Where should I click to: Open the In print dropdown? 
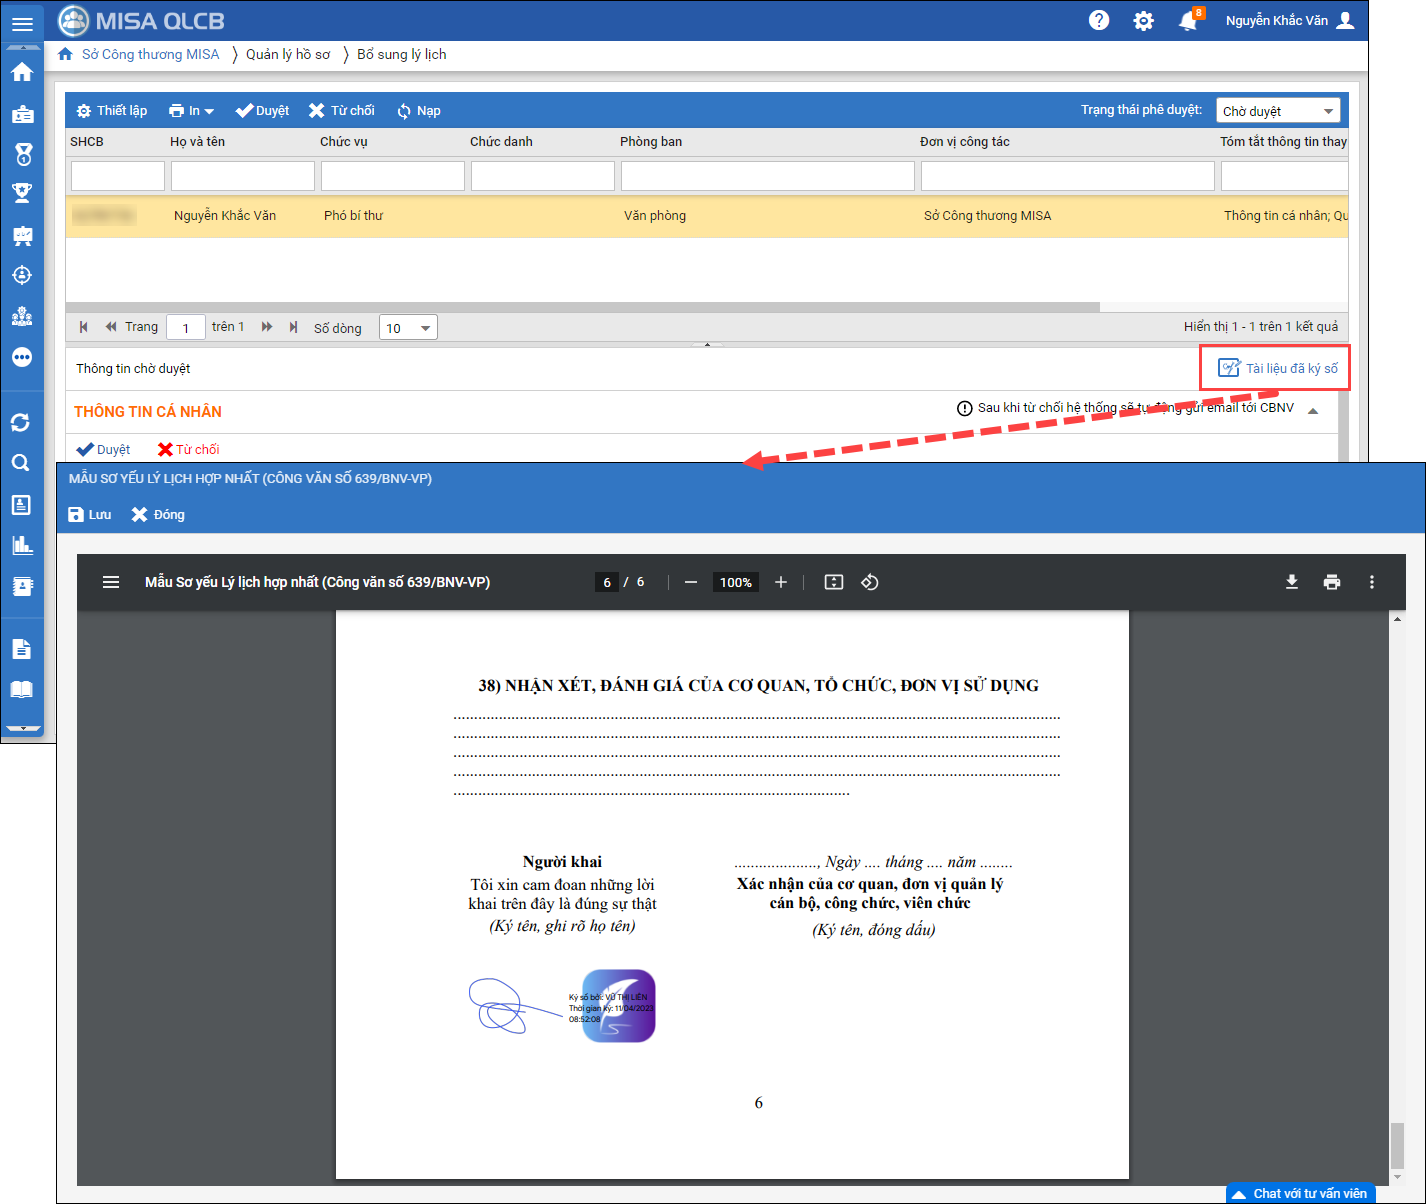[191, 111]
